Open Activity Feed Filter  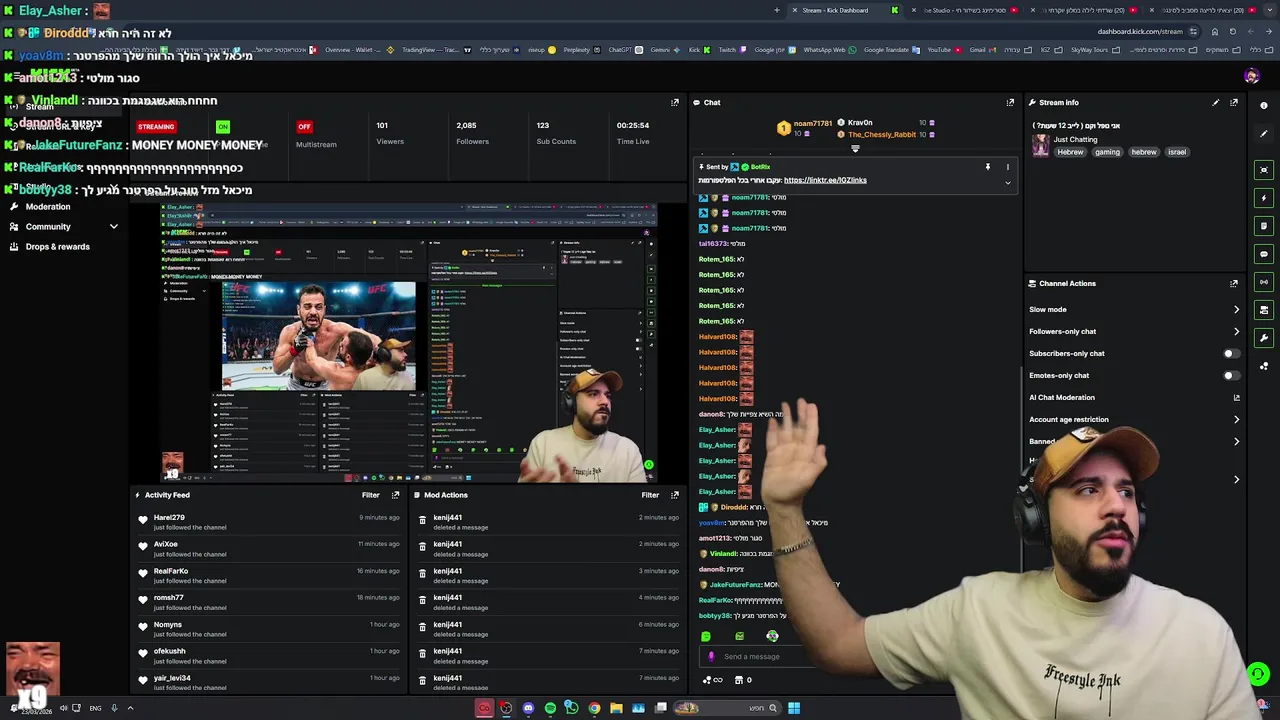pos(370,495)
